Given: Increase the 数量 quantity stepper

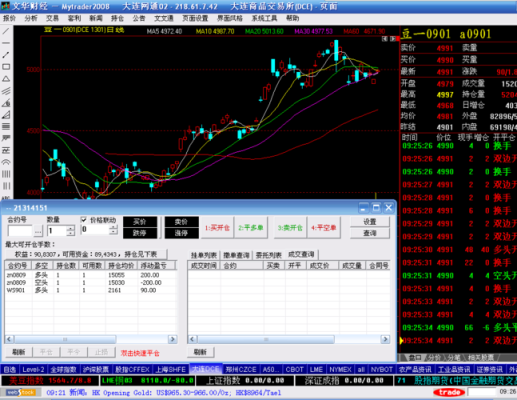Looking at the screenshot, I should 70,228.
